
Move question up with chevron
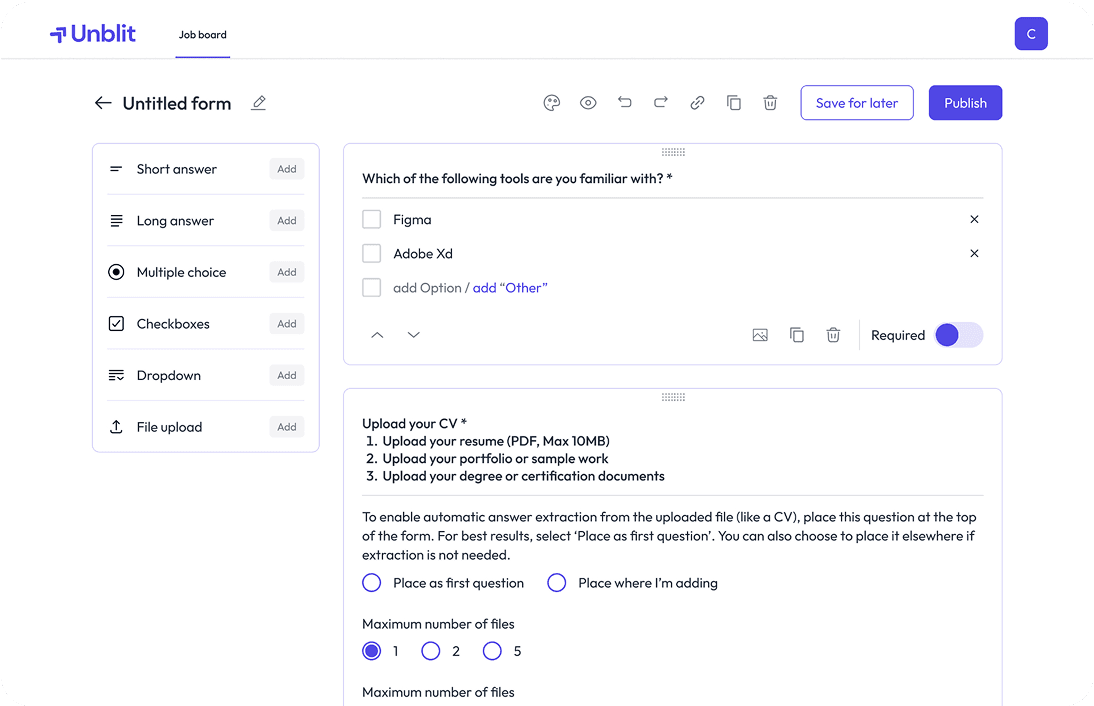[x=377, y=335]
